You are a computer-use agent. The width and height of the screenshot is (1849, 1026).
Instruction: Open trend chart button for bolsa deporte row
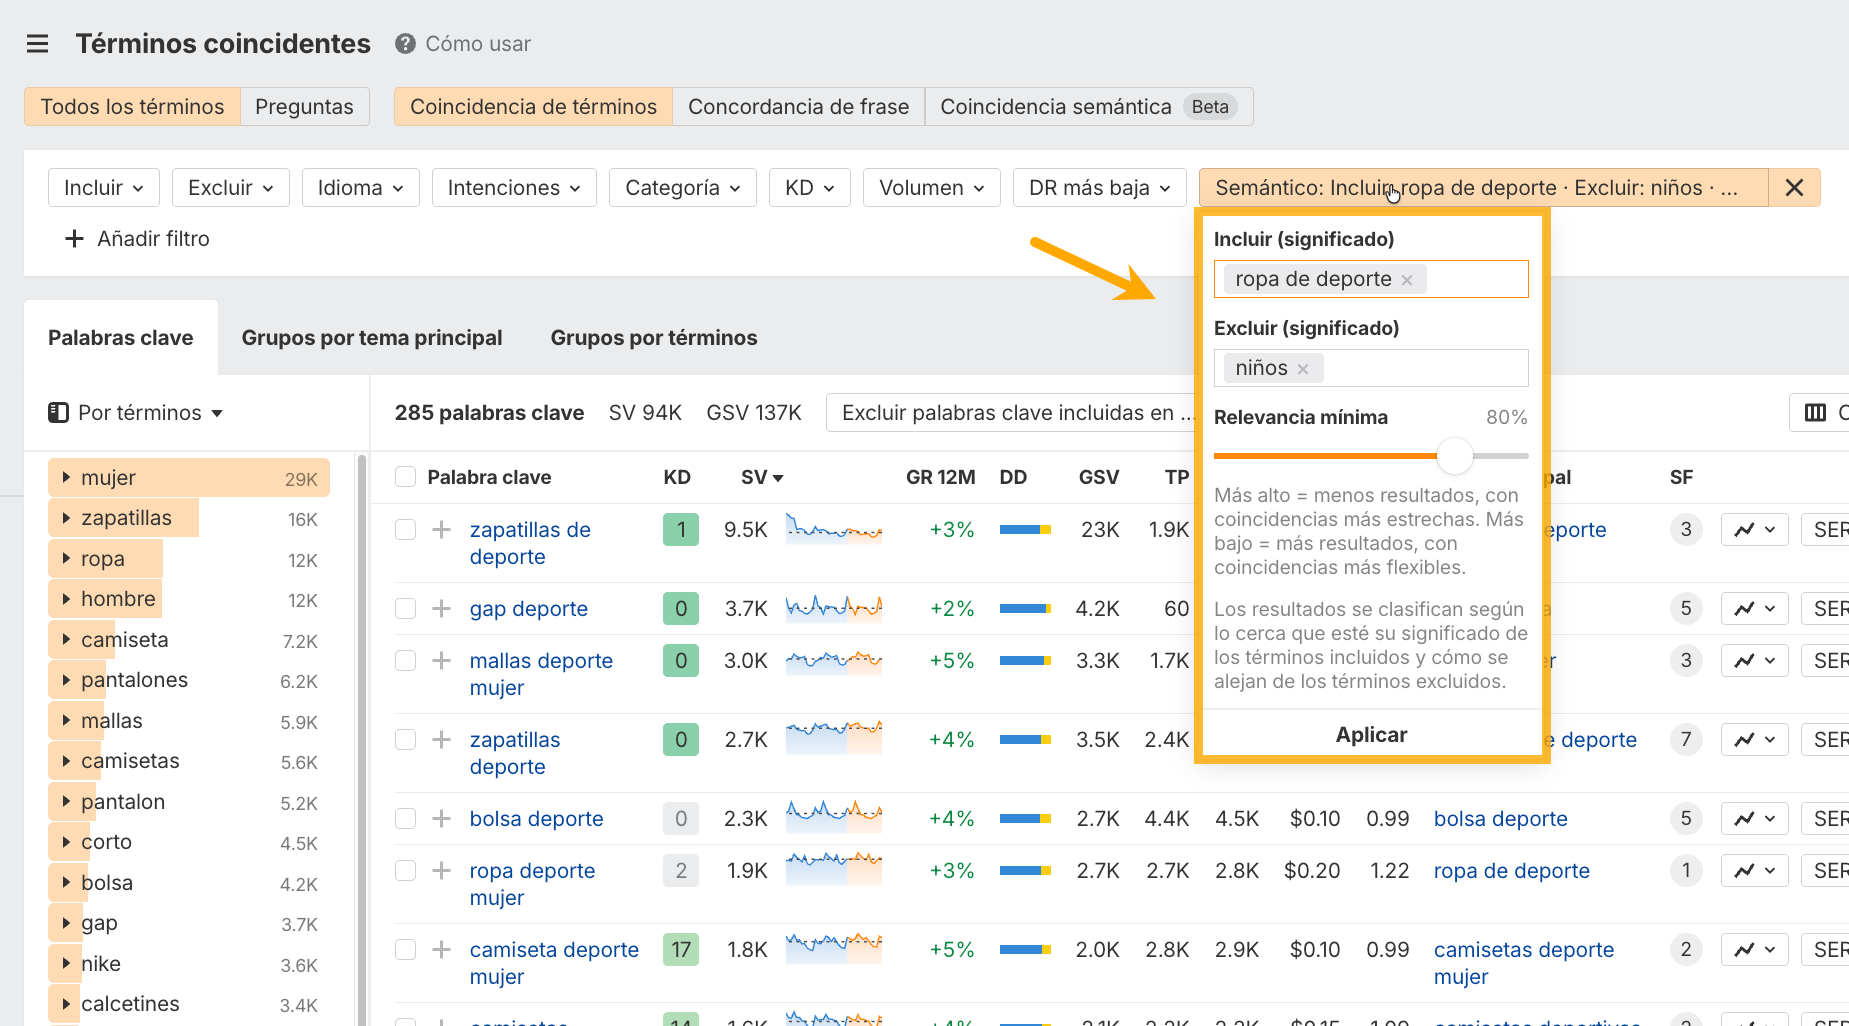coord(1754,819)
